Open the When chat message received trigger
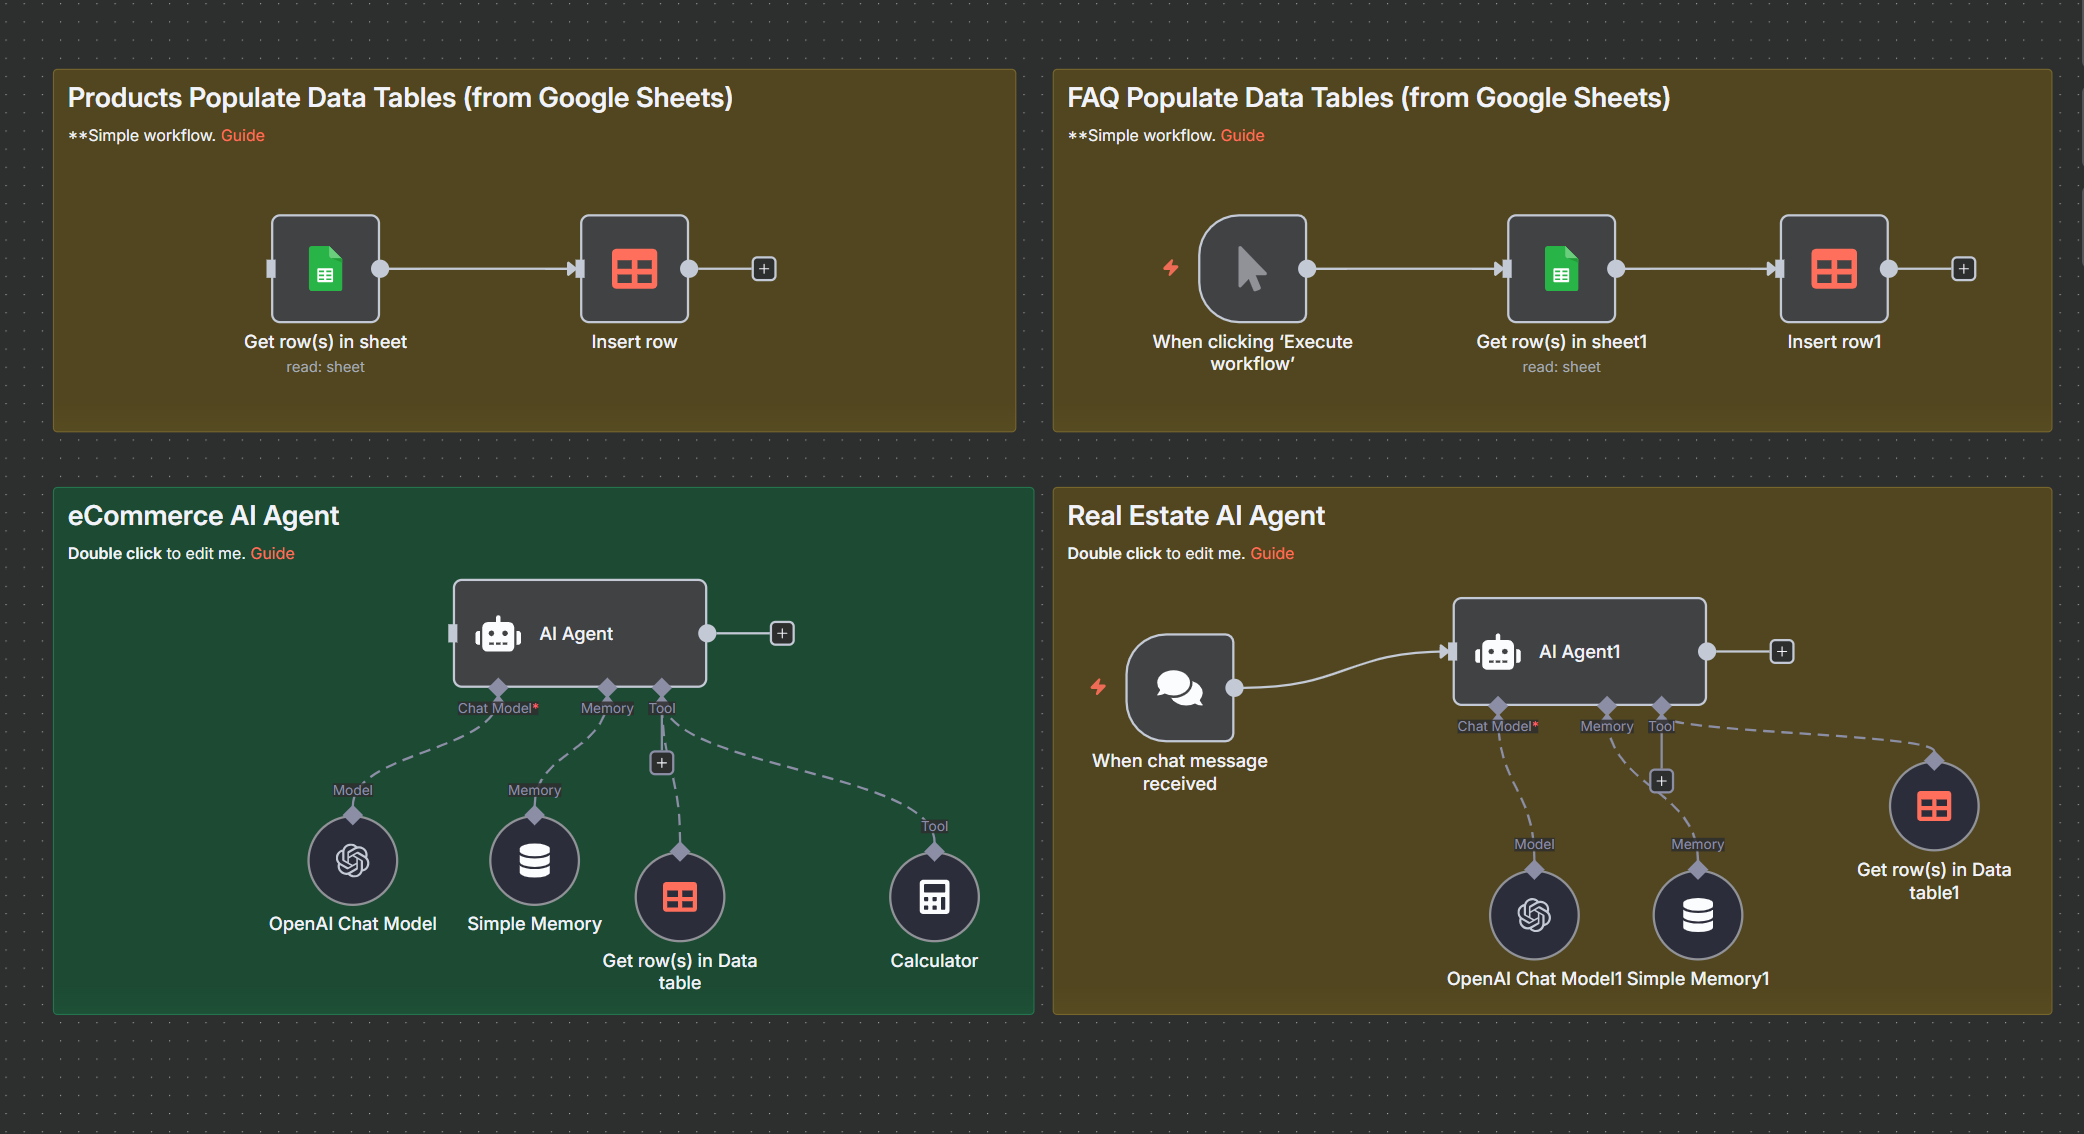 click(x=1180, y=687)
